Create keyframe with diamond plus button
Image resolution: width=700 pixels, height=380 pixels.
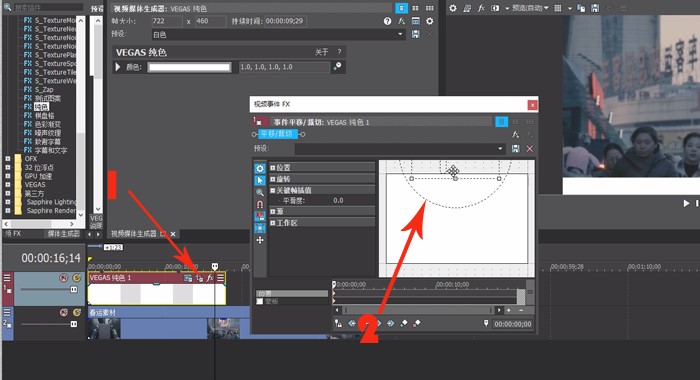[x=404, y=323]
